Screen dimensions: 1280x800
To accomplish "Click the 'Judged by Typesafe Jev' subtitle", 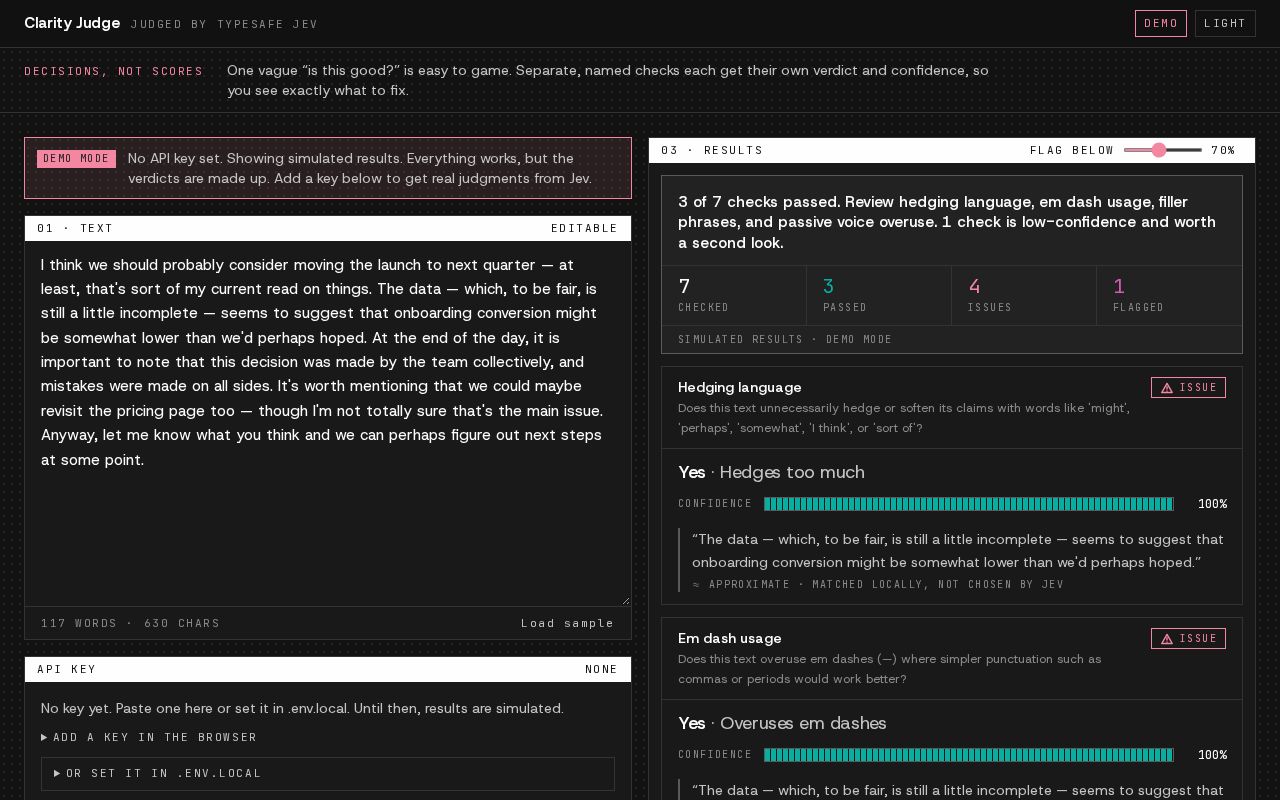I will coord(224,24).
